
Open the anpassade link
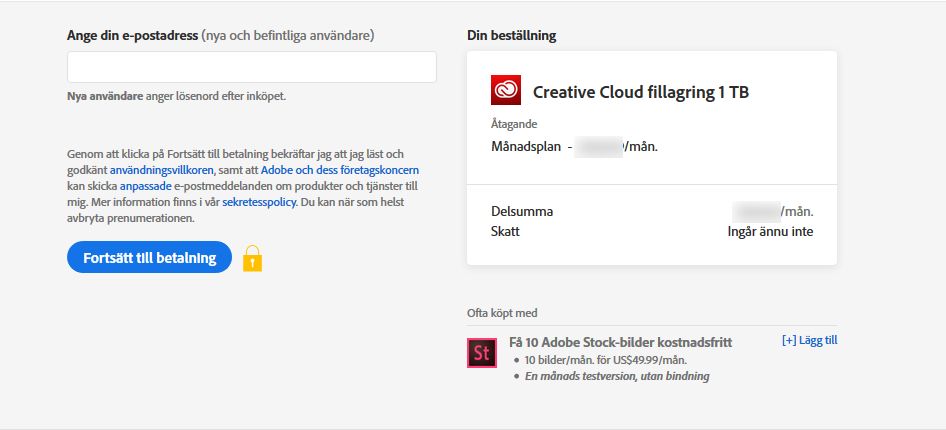146,186
